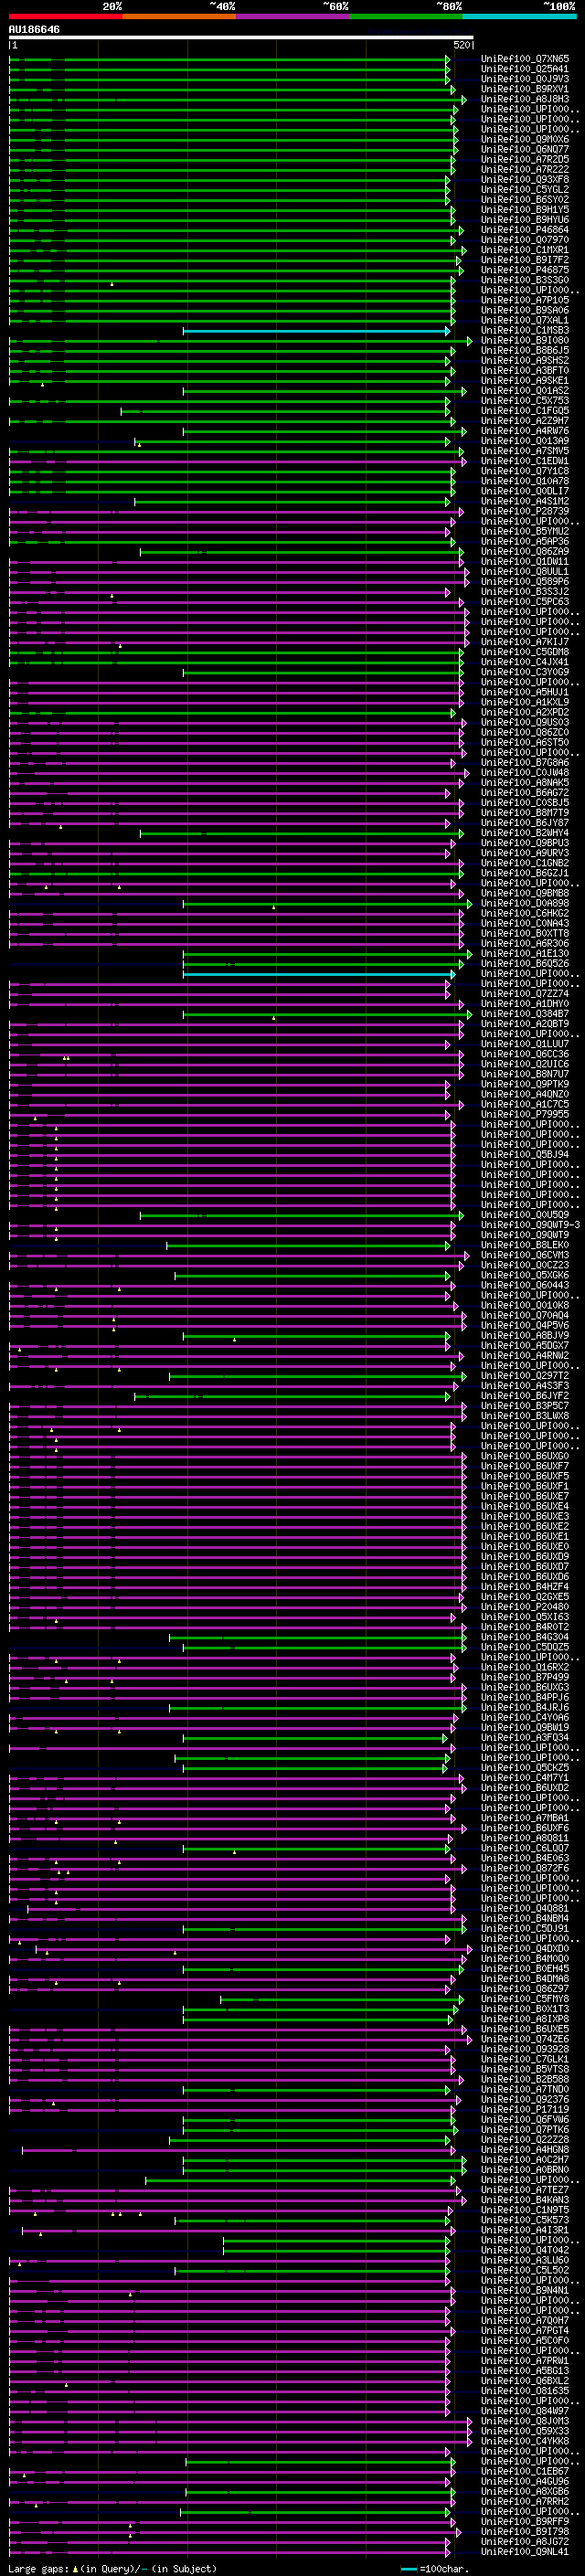Click the UniRef100_B8LEK0 entry
This screenshot has height=2576, width=585.
525,1246
